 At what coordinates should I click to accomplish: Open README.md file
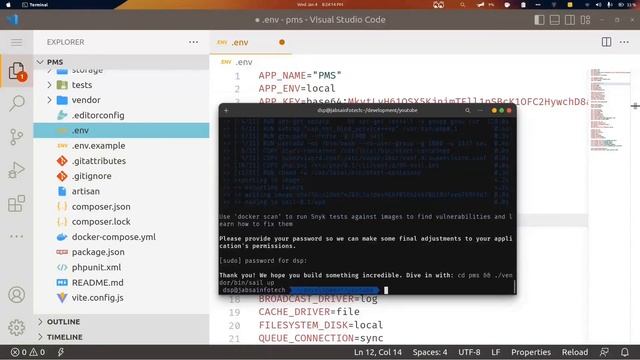point(98,282)
